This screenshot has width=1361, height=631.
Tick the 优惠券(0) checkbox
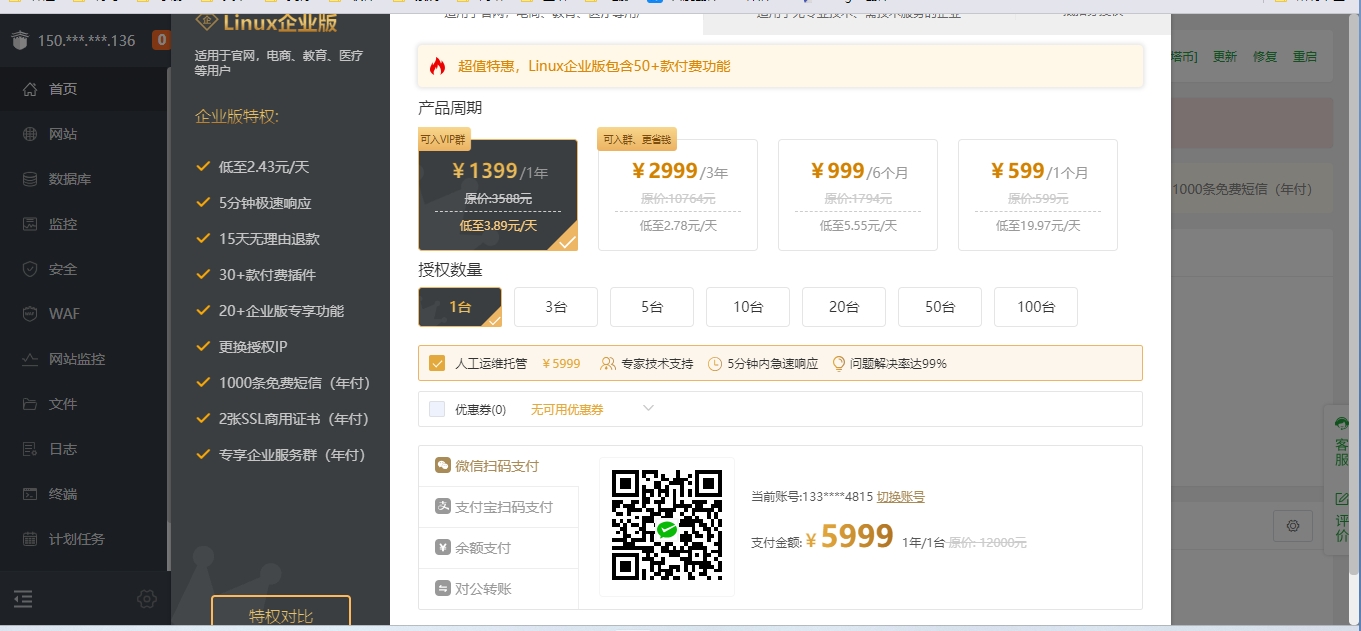[x=437, y=409]
